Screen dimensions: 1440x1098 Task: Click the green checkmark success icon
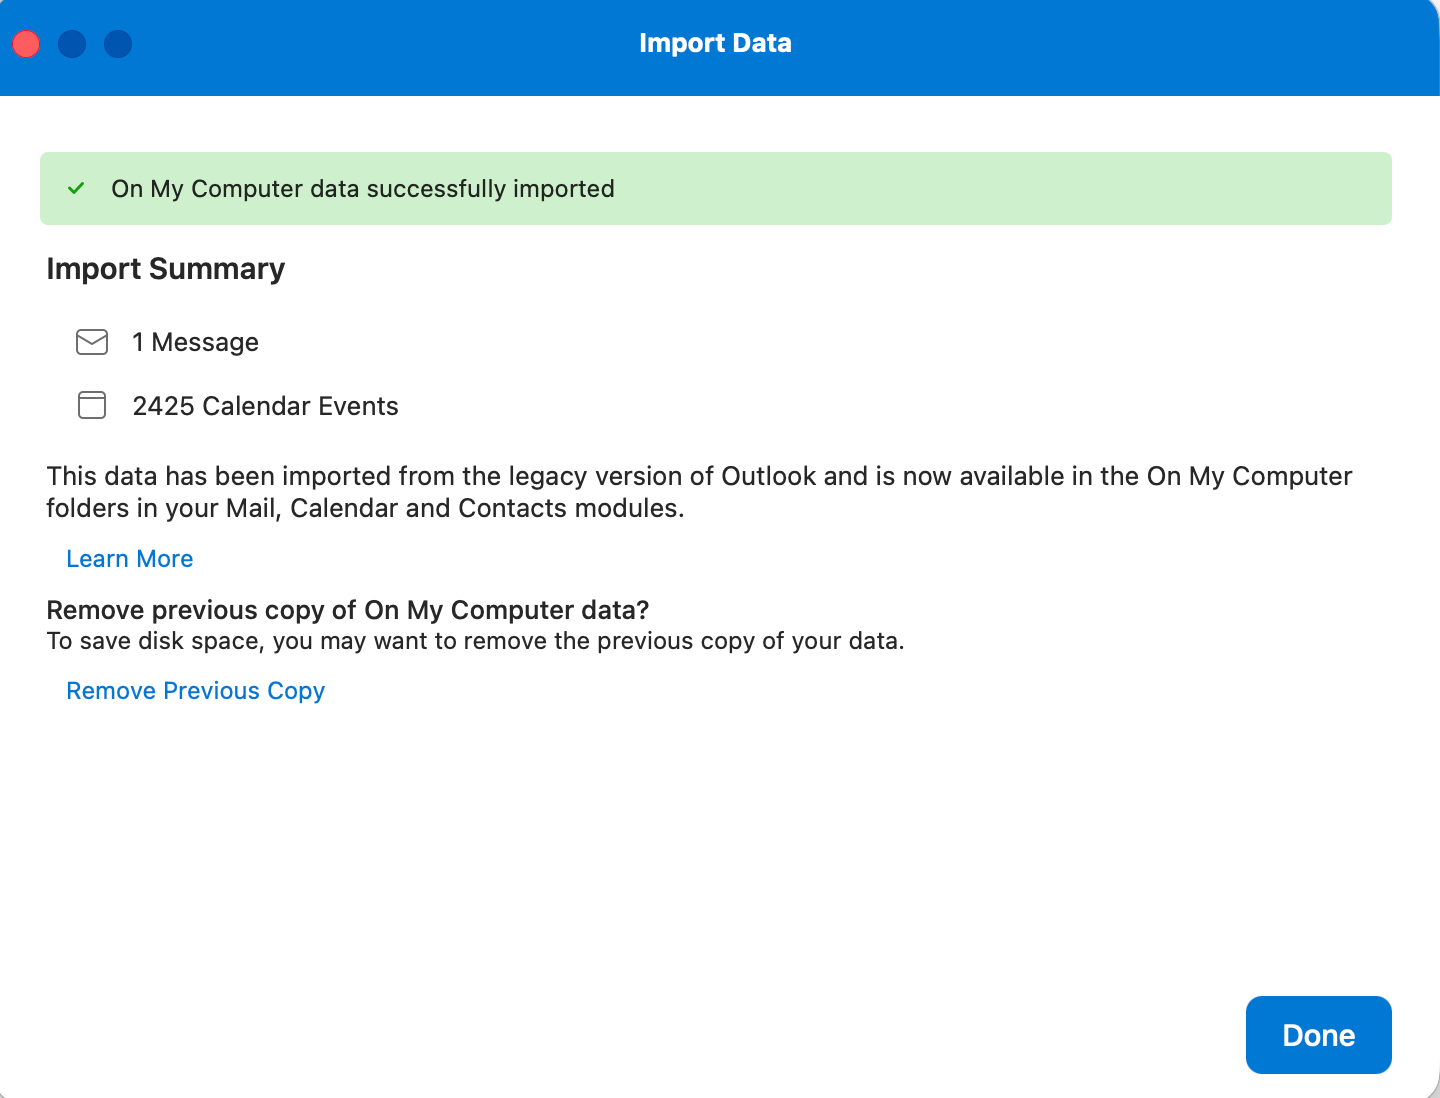click(x=76, y=188)
